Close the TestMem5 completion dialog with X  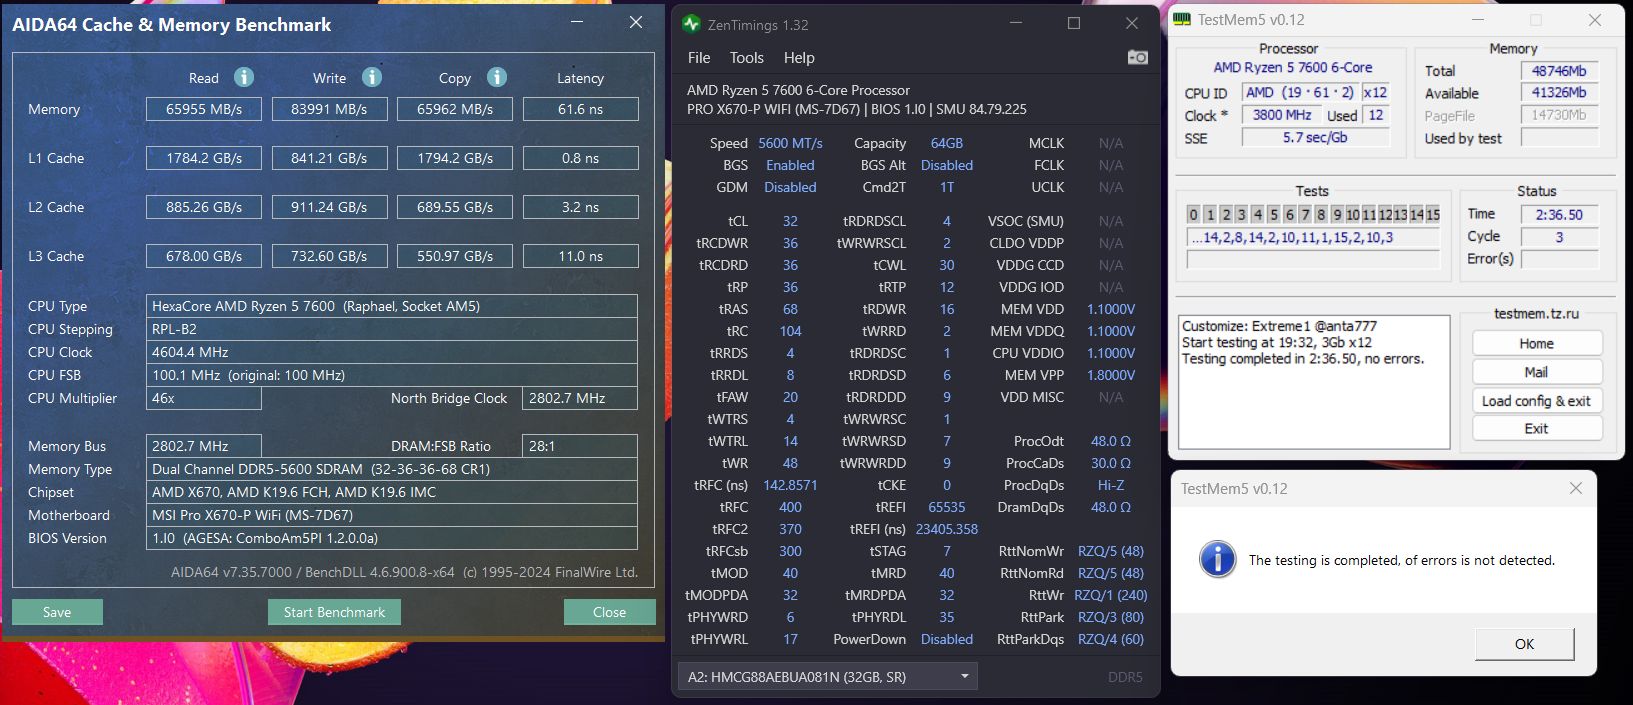click(x=1576, y=488)
